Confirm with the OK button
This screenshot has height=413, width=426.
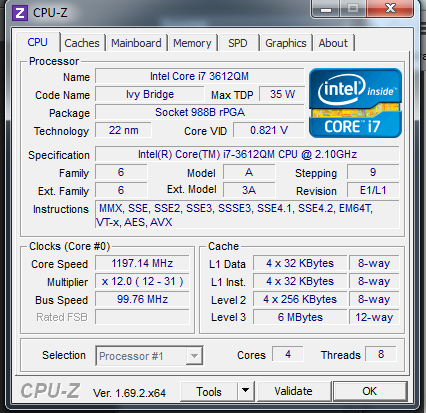point(370,391)
